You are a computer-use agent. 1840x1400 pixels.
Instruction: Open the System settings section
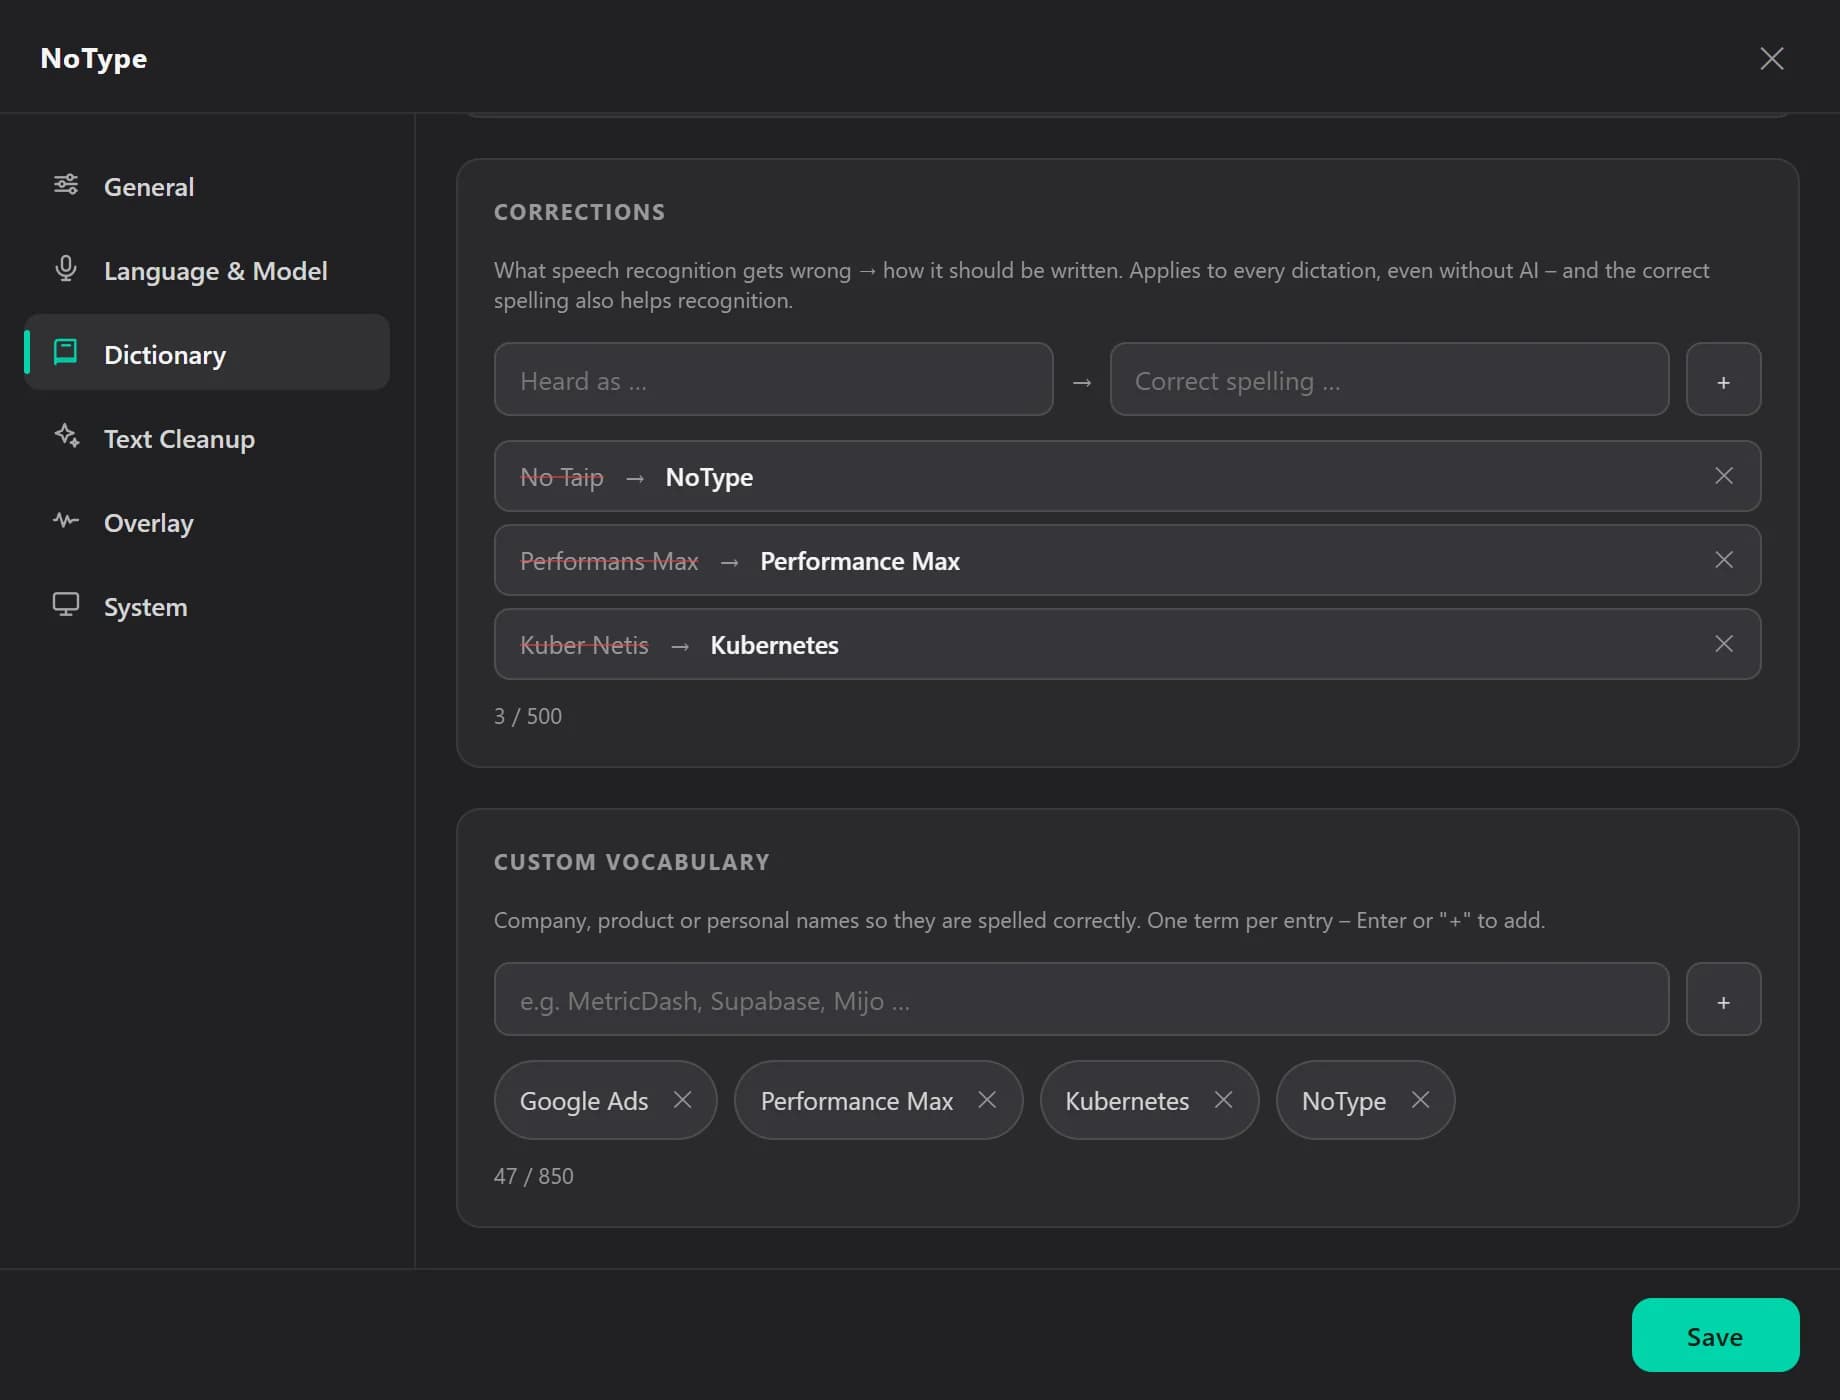pyautogui.click(x=207, y=606)
